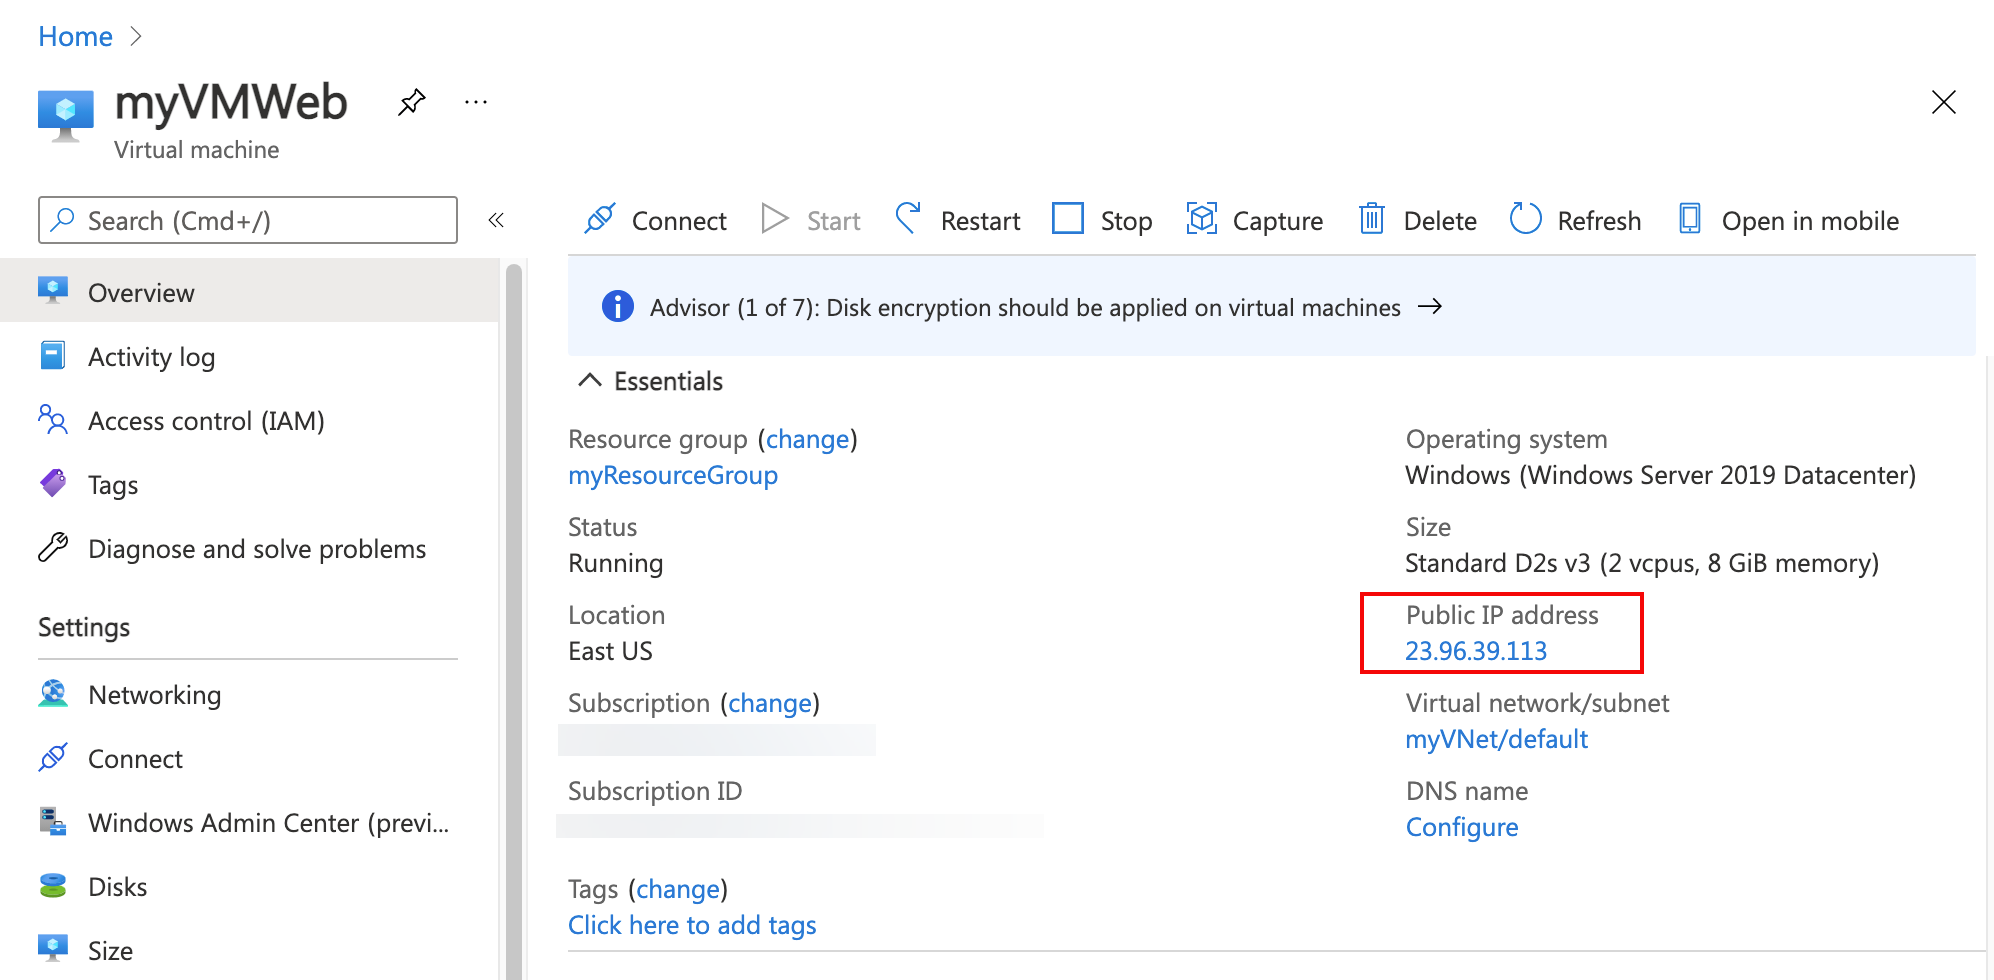Open Access control (IAM) page

coord(206,421)
